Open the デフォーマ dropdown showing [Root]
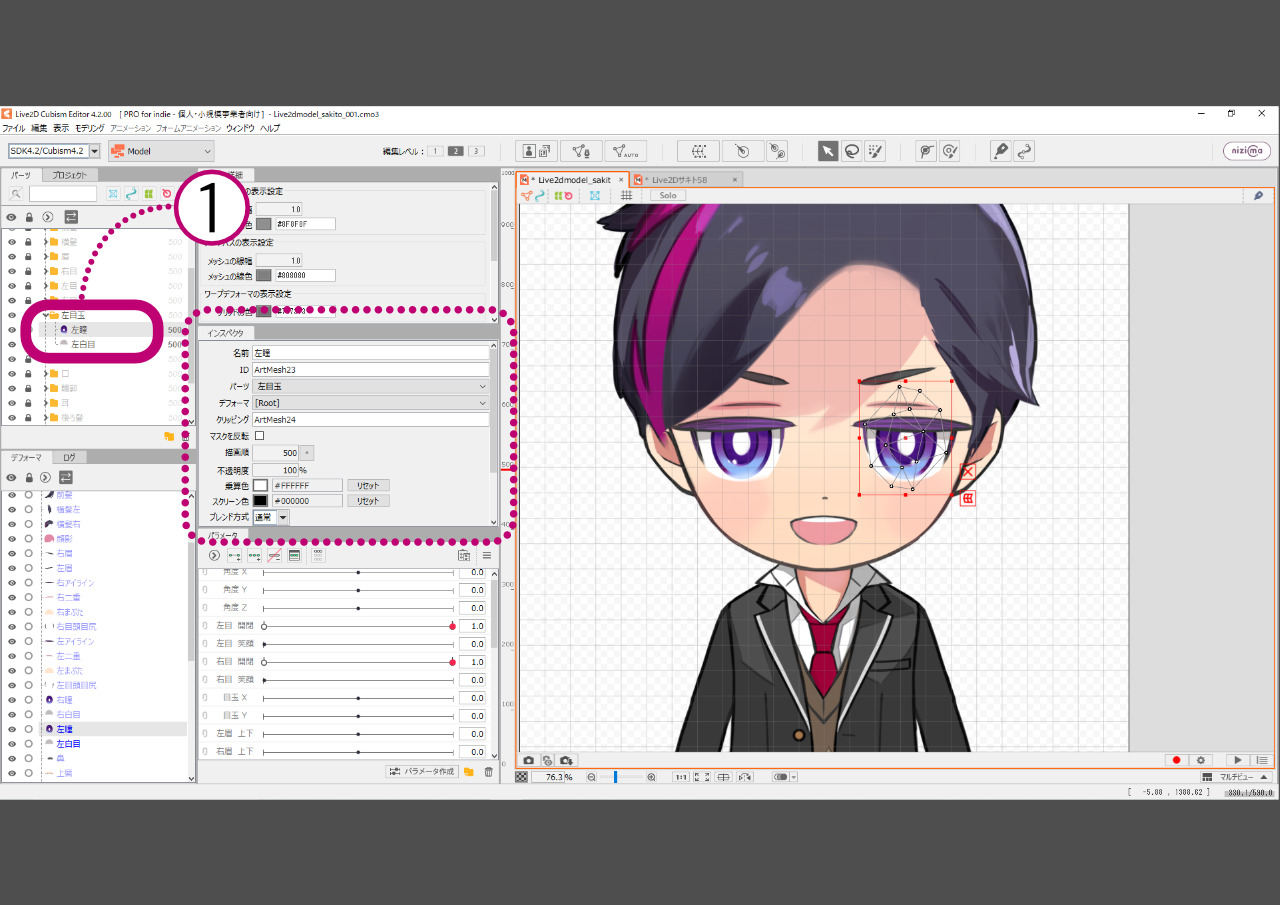Image resolution: width=1280 pixels, height=905 pixels. [371, 402]
